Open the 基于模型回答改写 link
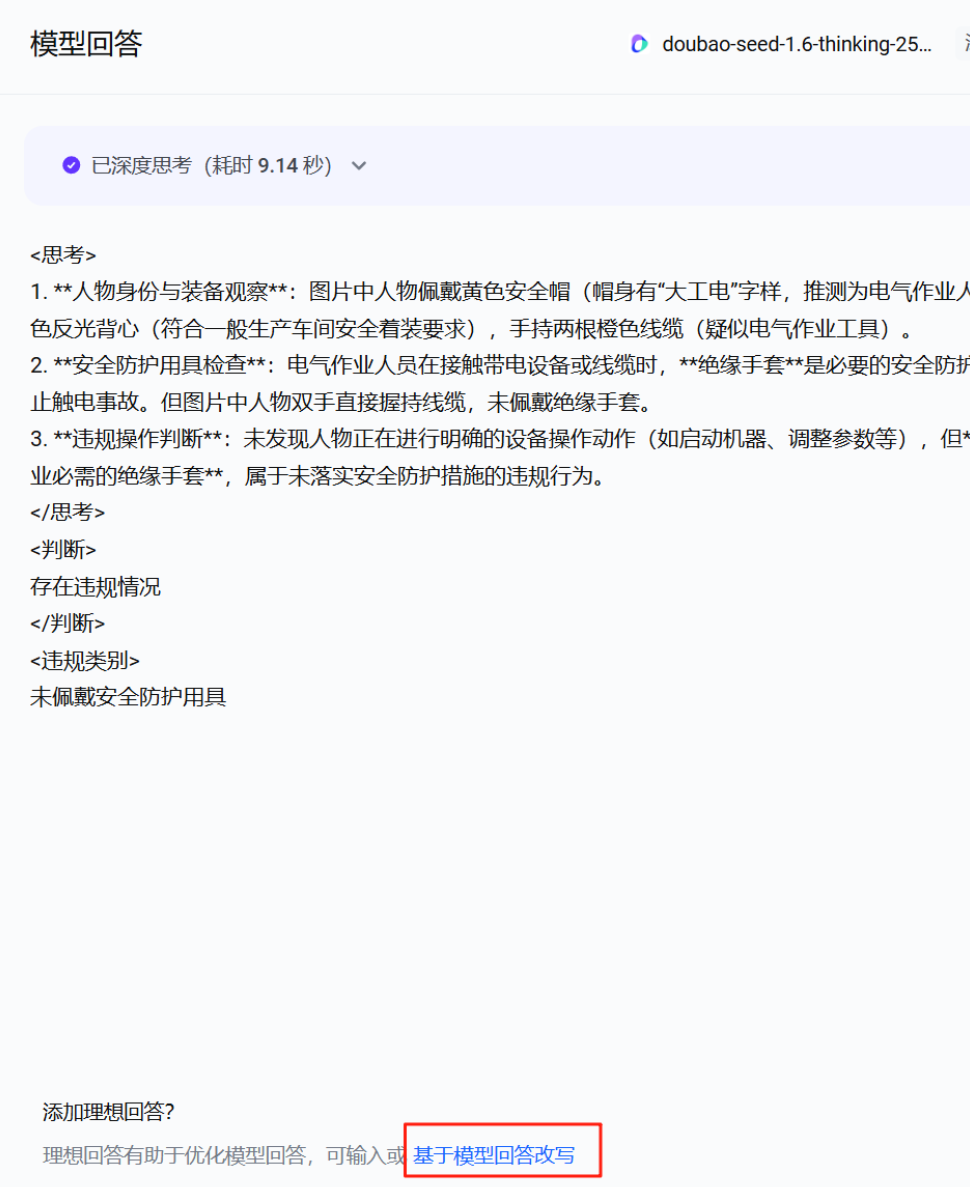This screenshot has height=1187, width=970. pyautogui.click(x=494, y=1155)
